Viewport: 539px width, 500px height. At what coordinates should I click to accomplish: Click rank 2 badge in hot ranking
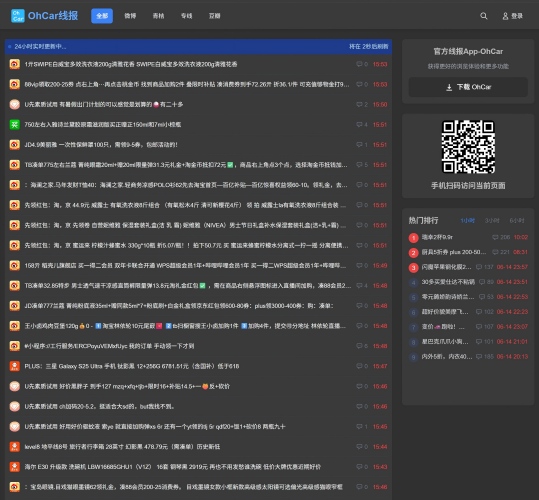413,253
